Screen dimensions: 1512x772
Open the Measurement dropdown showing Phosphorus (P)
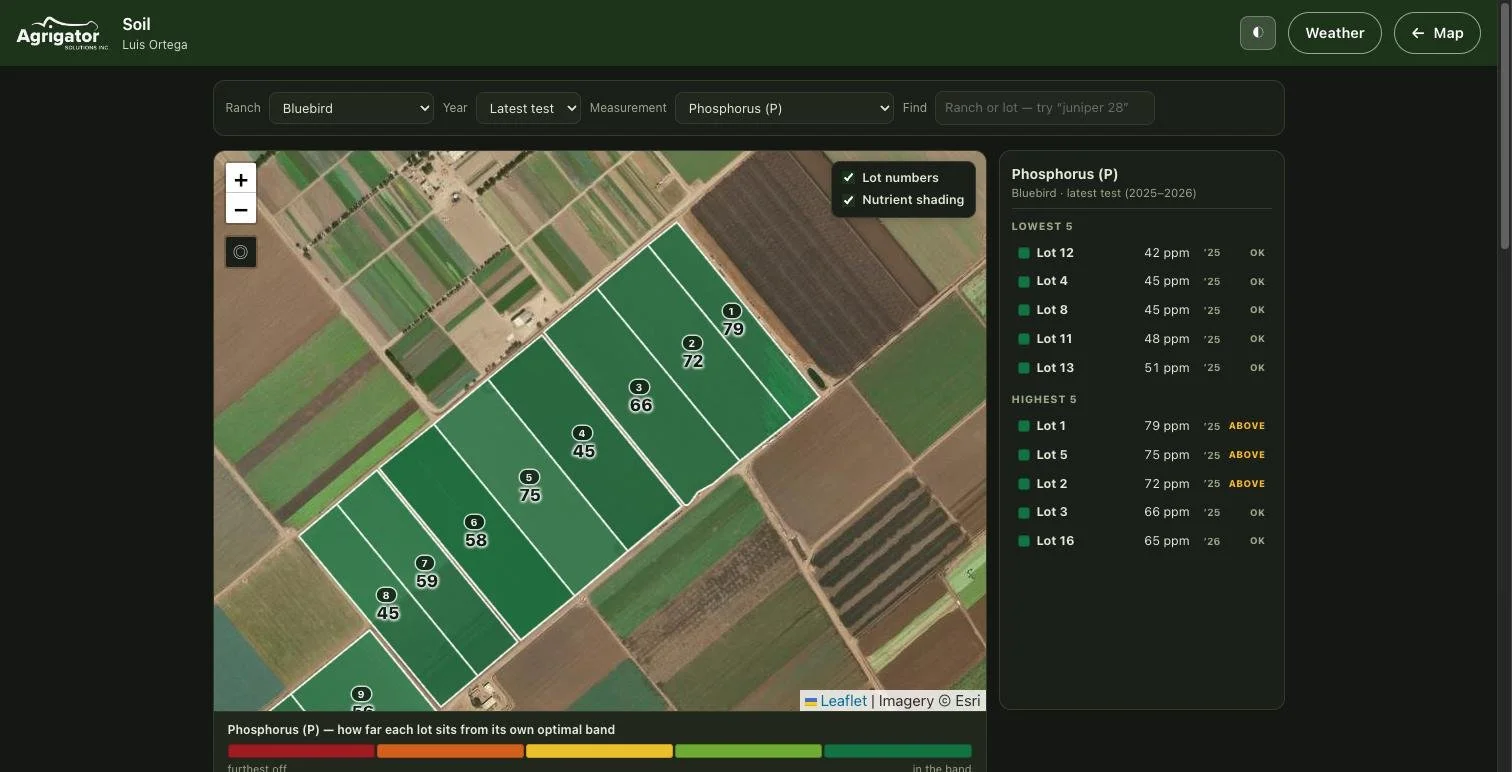point(784,108)
